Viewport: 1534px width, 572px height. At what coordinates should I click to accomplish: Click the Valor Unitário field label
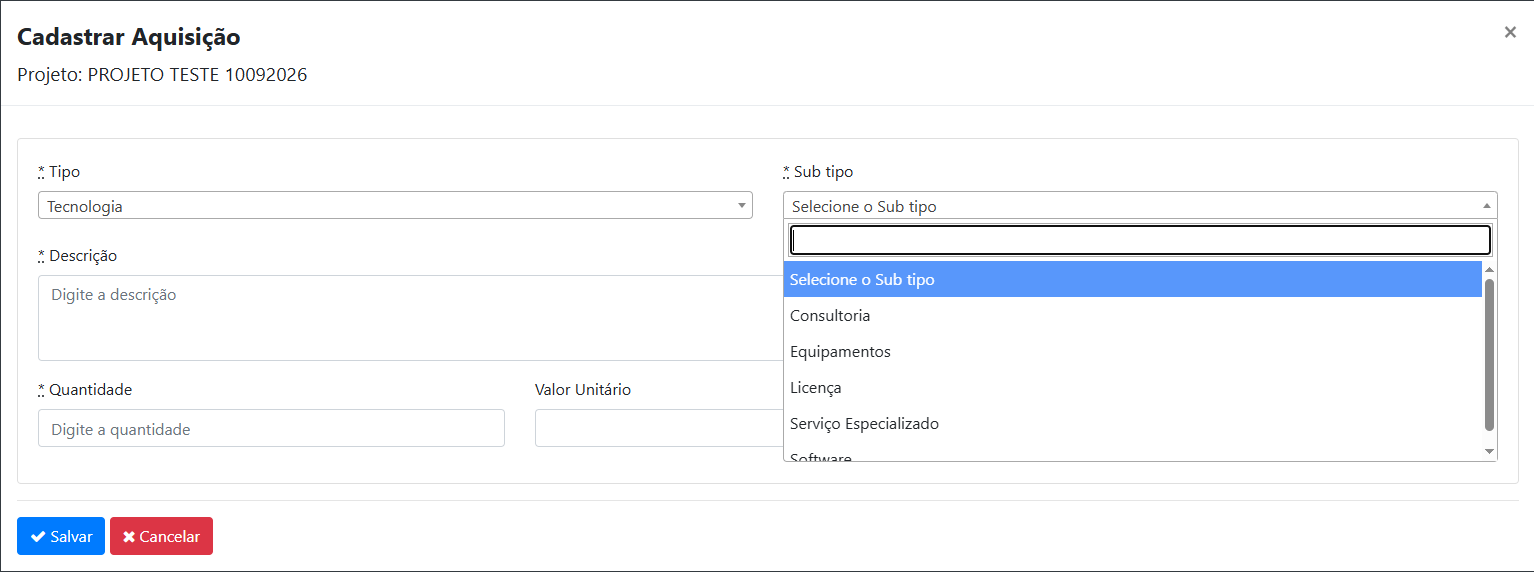[583, 390]
